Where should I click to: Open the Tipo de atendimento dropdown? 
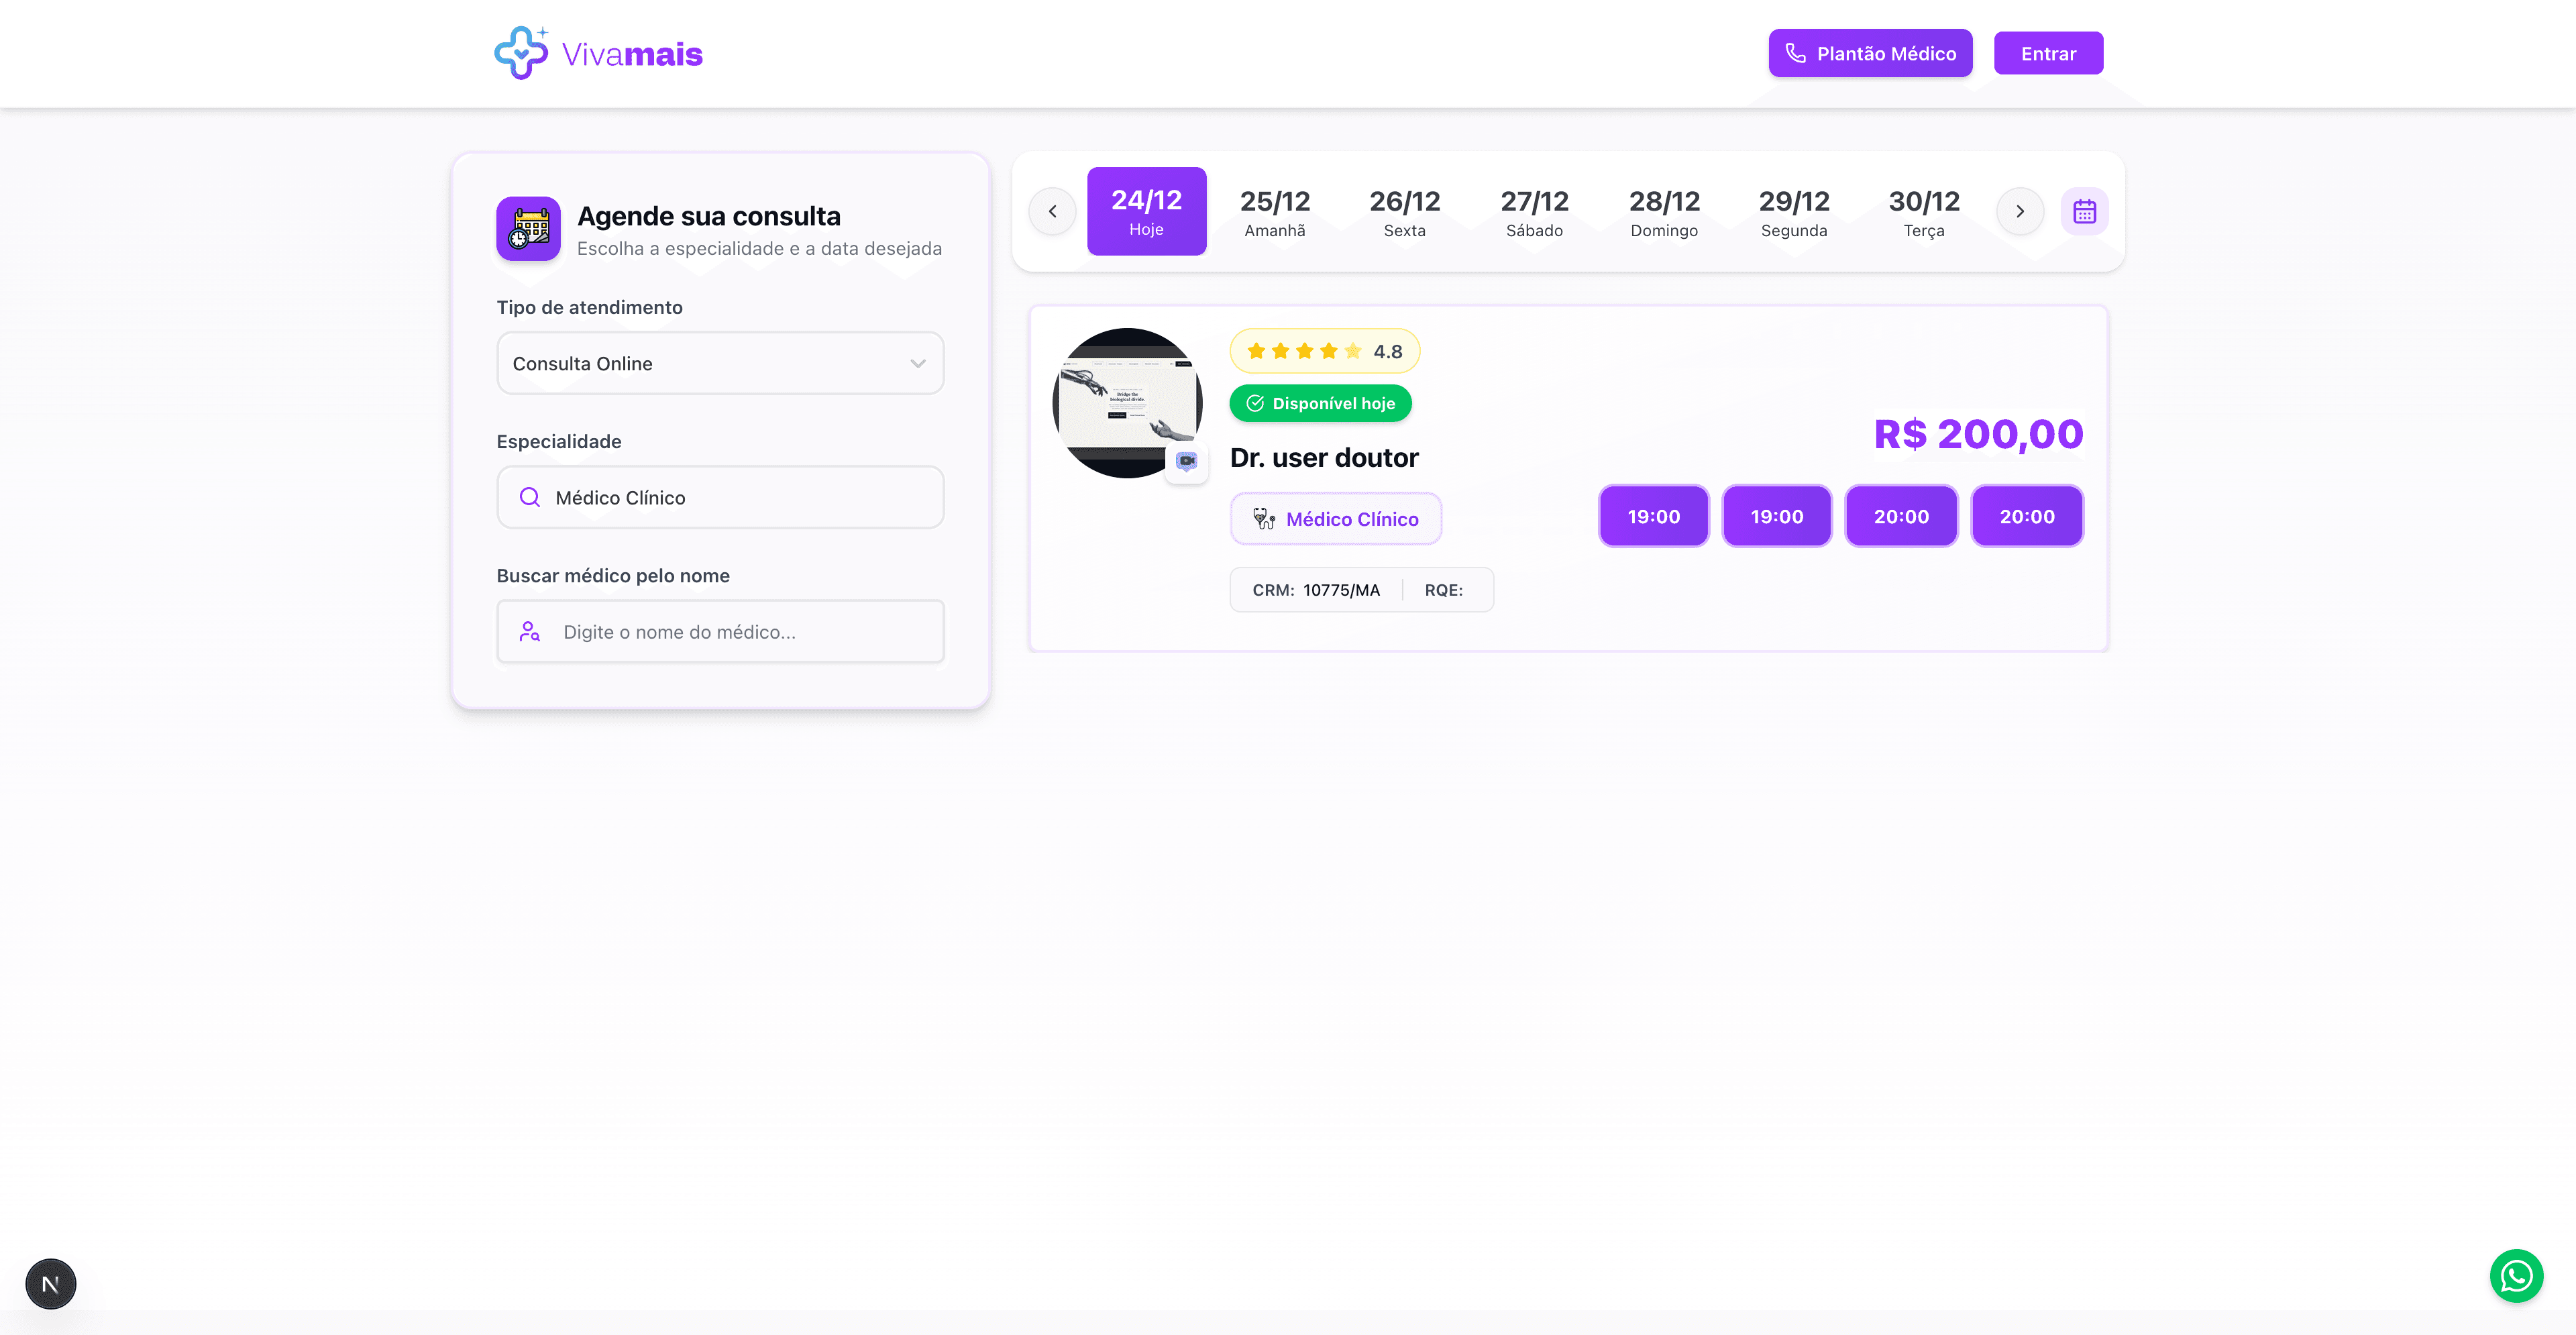click(720, 363)
